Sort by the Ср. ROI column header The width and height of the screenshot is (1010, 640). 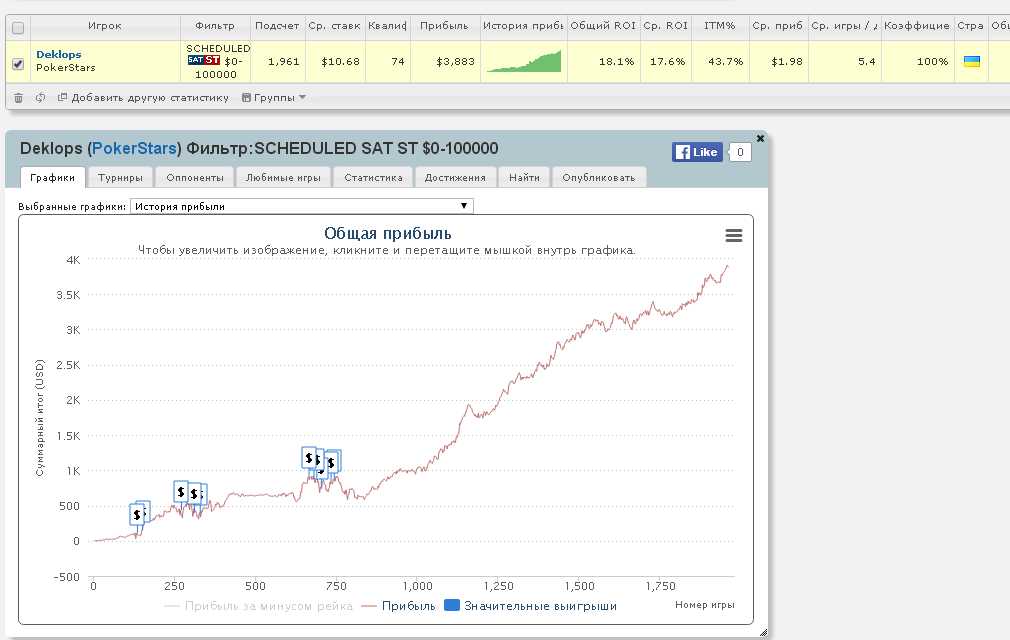[x=665, y=26]
